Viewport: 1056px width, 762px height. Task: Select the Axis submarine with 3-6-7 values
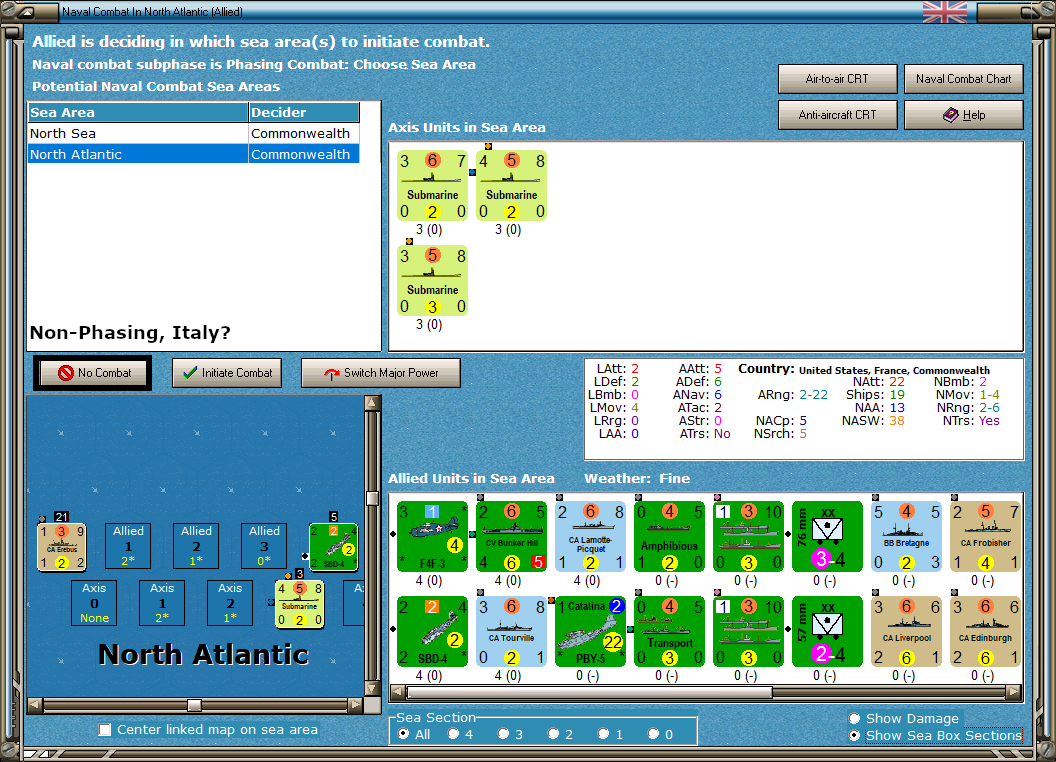pyautogui.click(x=432, y=185)
